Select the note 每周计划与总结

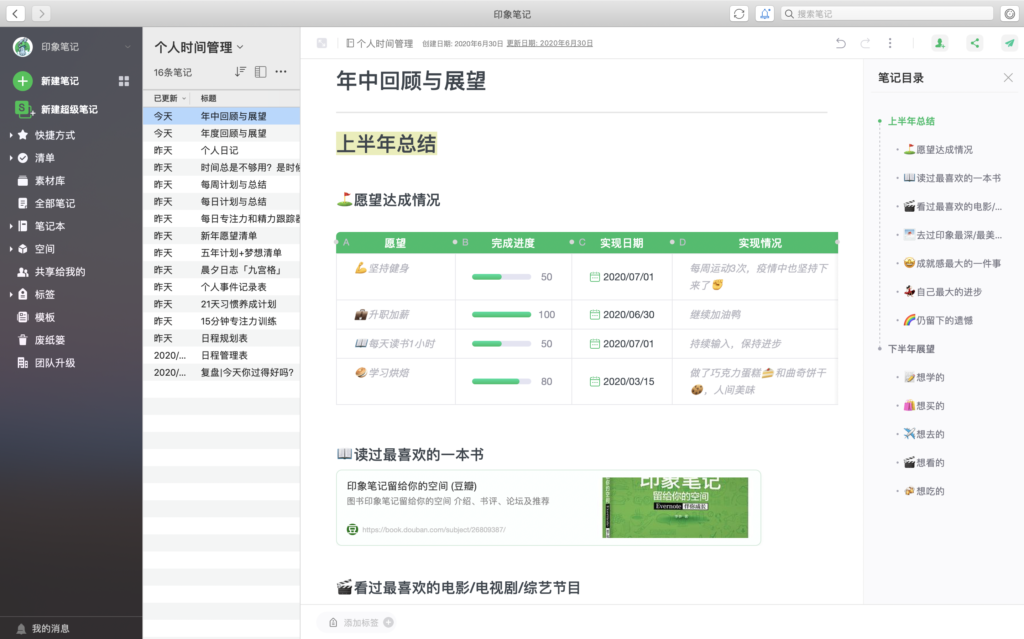(x=221, y=185)
